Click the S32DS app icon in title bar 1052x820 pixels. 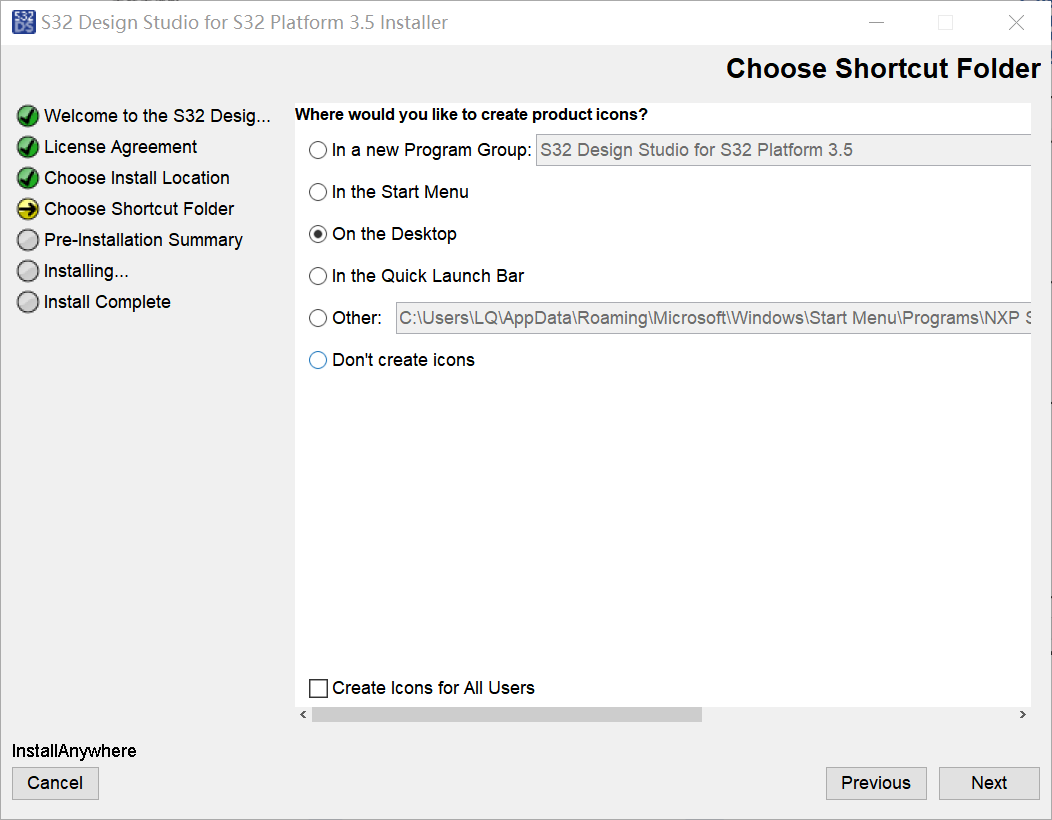(23, 22)
